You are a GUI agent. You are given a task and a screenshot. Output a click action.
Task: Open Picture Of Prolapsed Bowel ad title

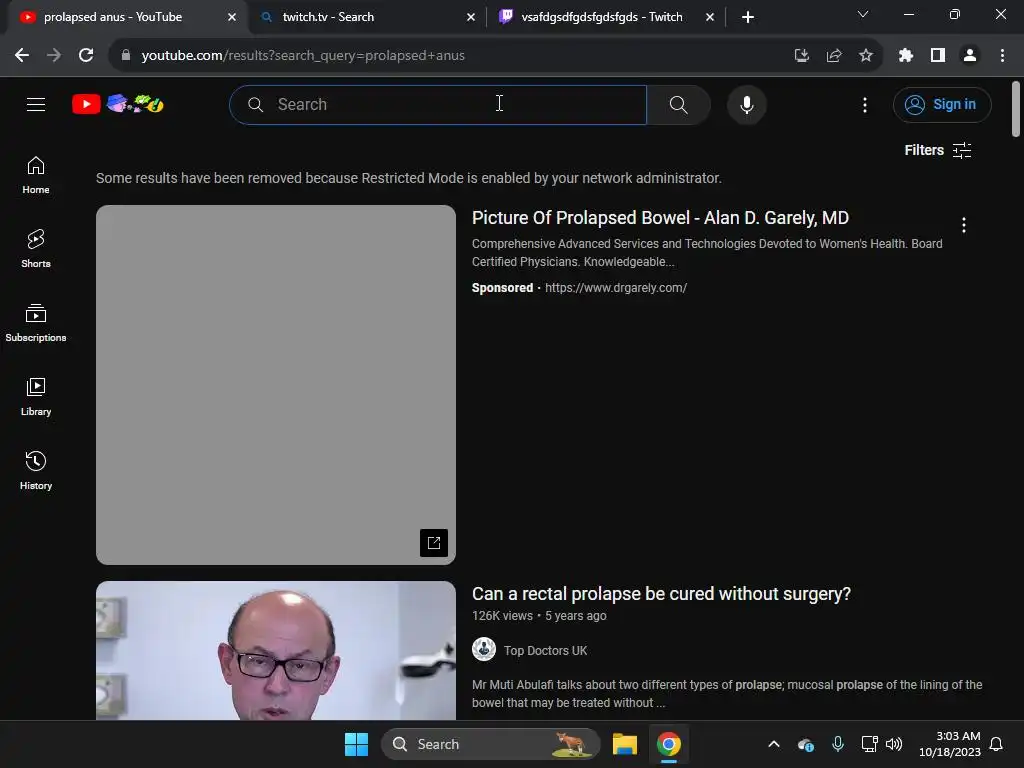click(x=660, y=218)
